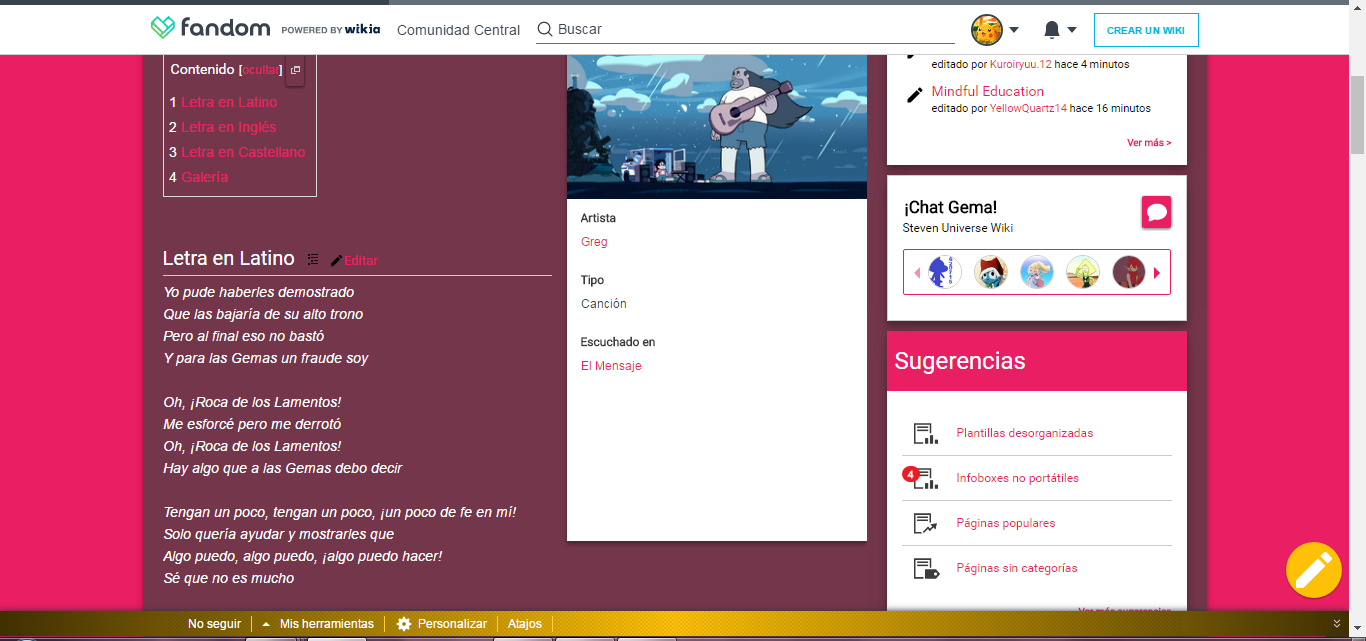
Task: Open Kuroiryuu.12 user profile
Action: click(x=1021, y=64)
